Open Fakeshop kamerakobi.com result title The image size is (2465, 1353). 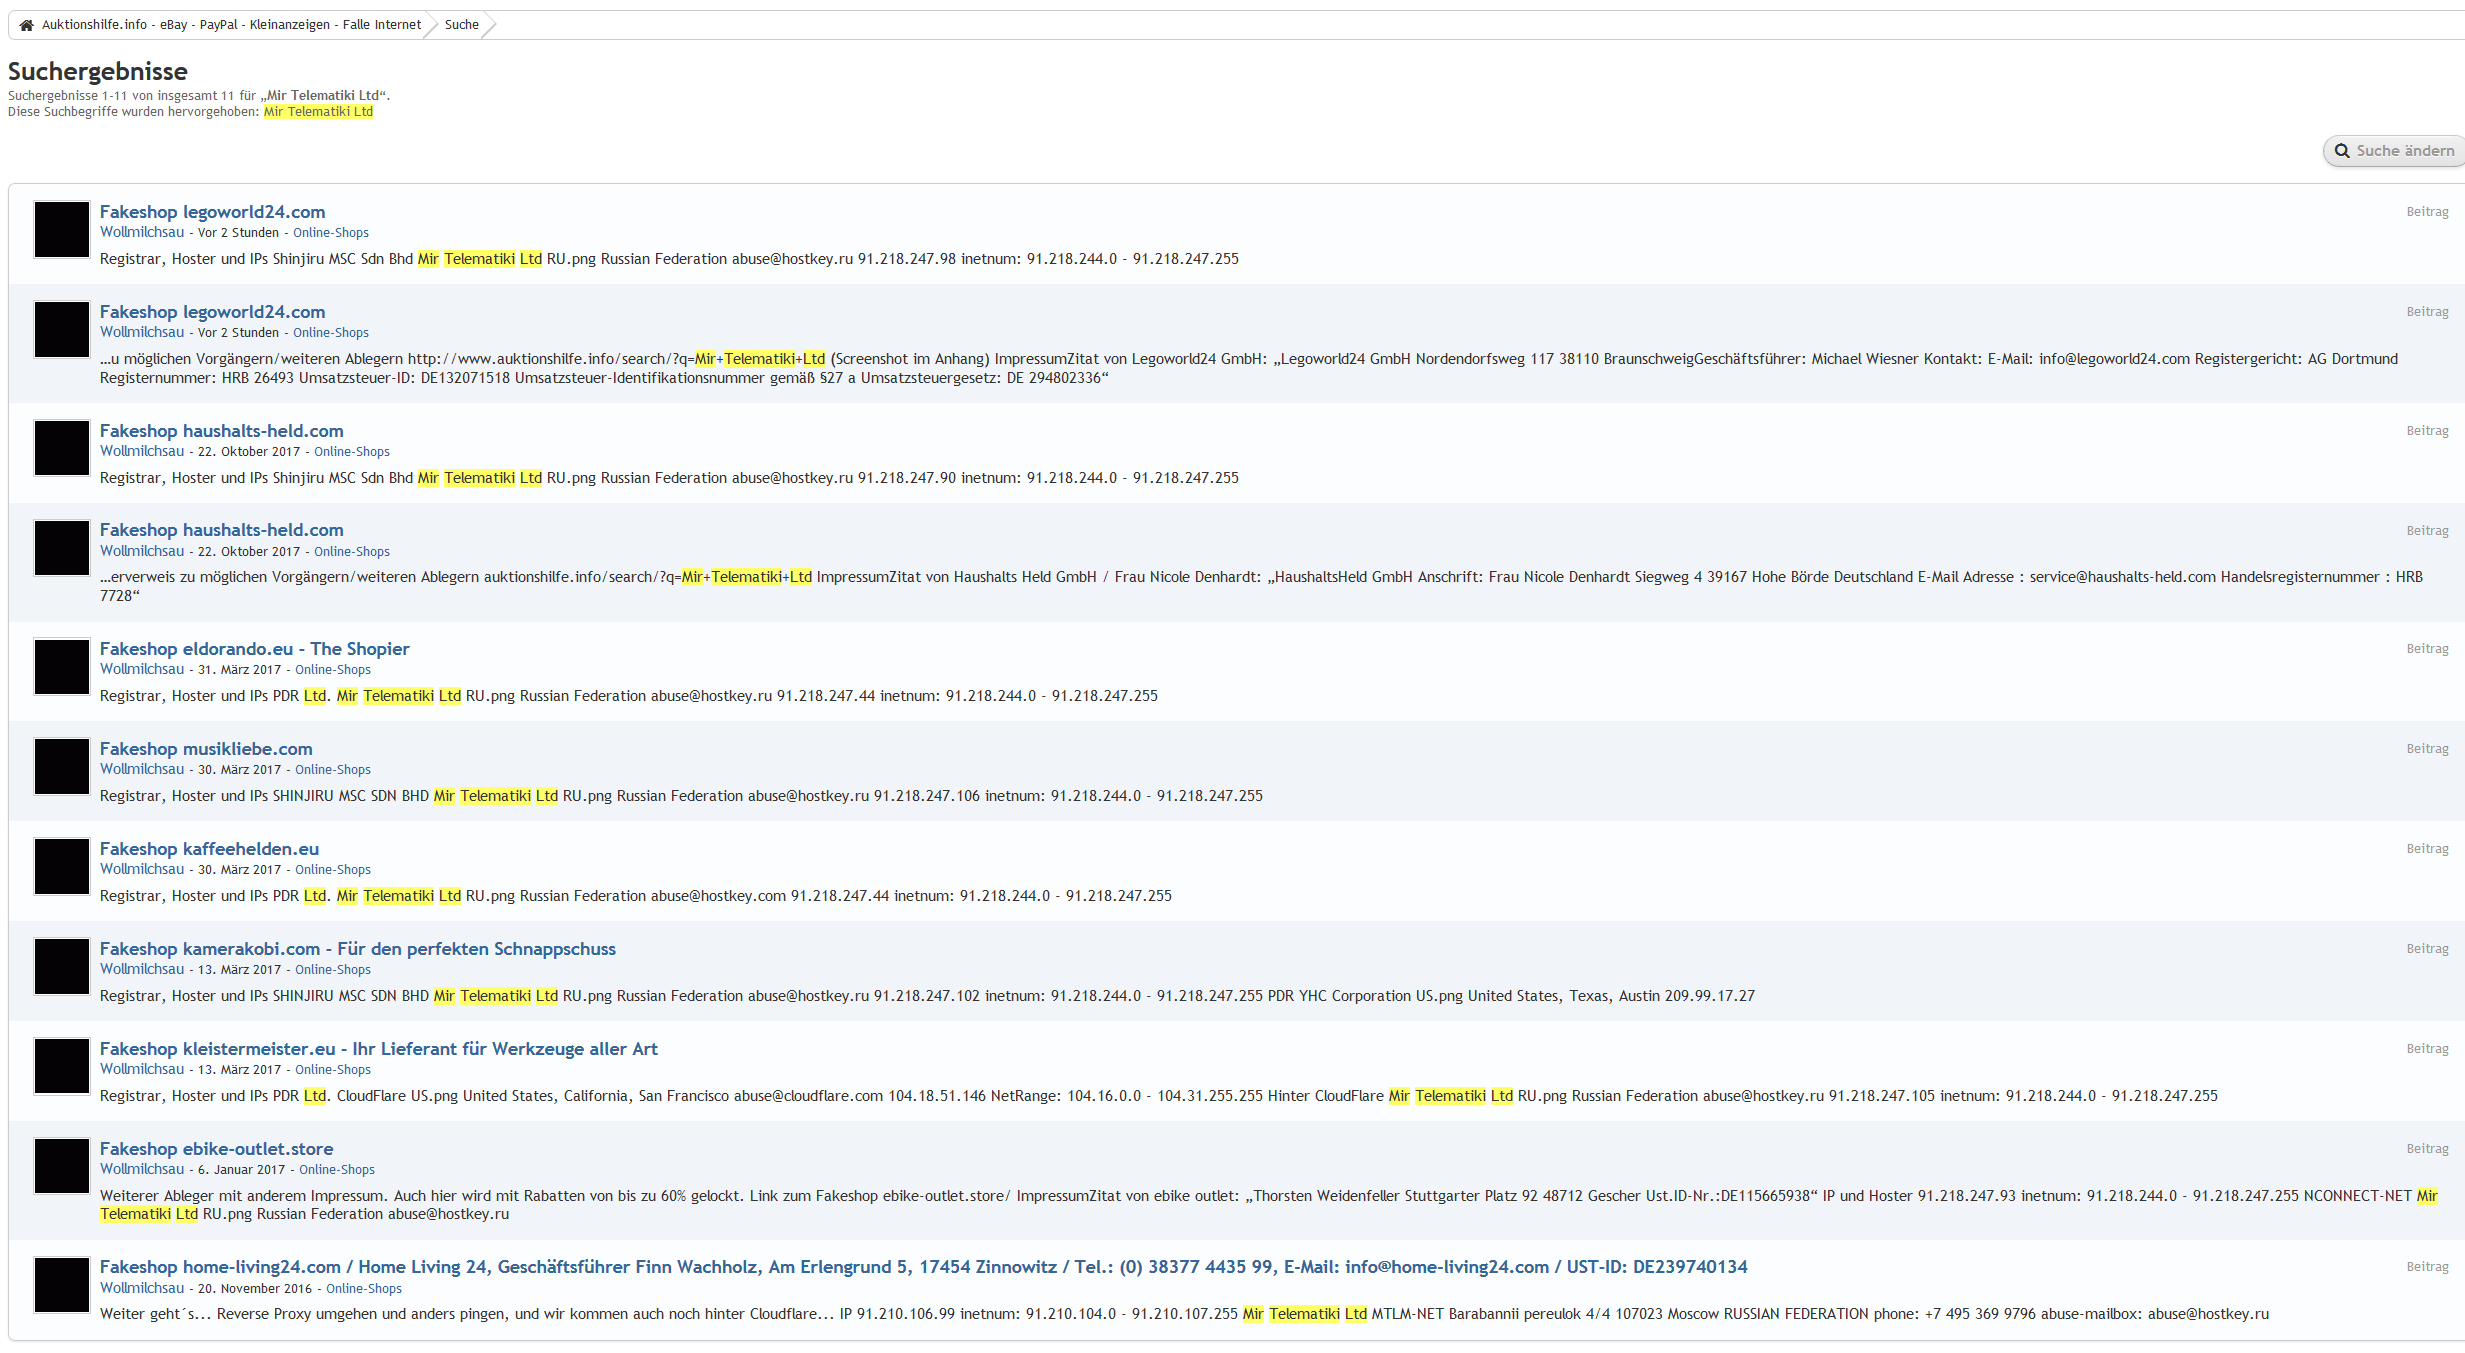click(x=358, y=949)
